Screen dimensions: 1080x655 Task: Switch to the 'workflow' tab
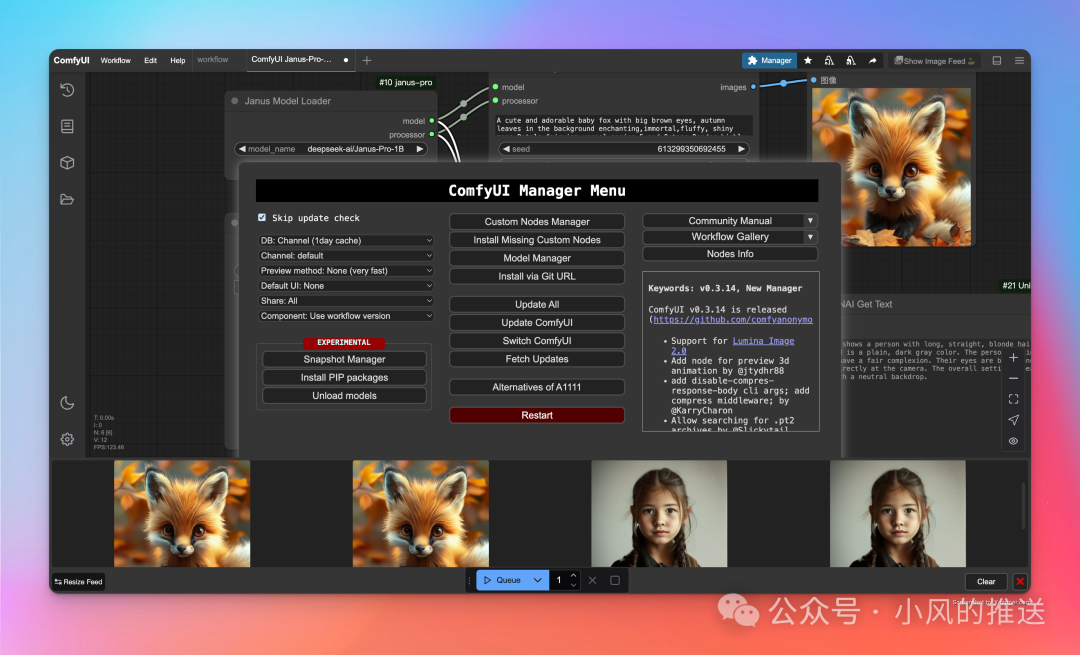[x=213, y=60]
